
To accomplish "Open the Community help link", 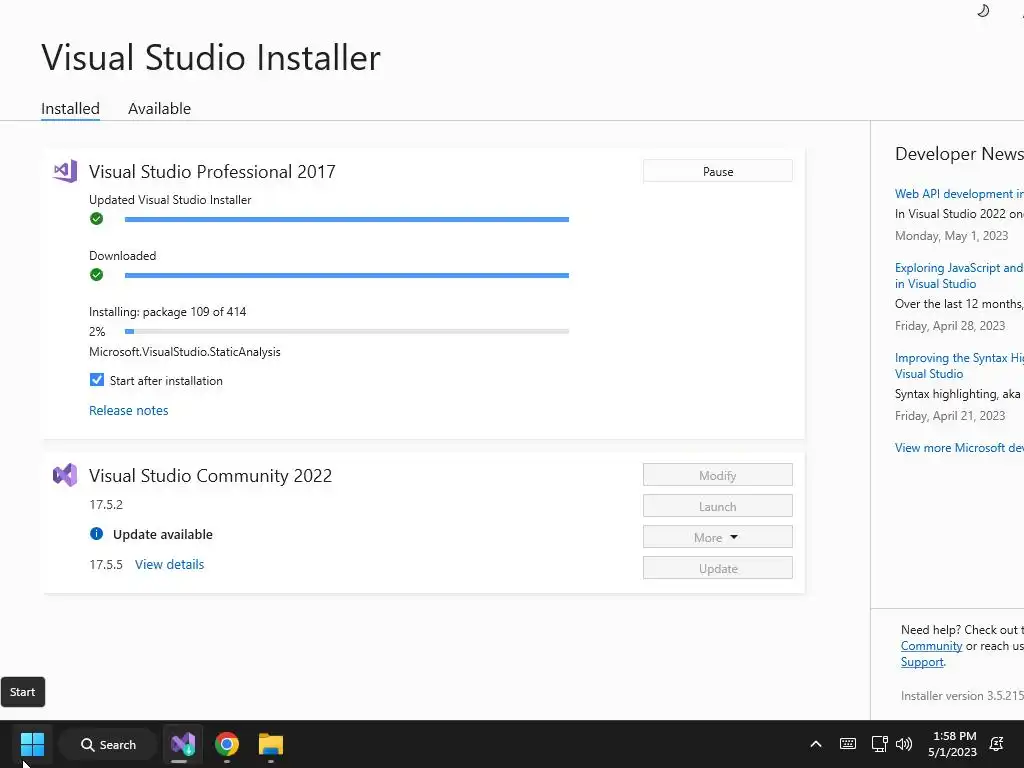I will (x=931, y=646).
